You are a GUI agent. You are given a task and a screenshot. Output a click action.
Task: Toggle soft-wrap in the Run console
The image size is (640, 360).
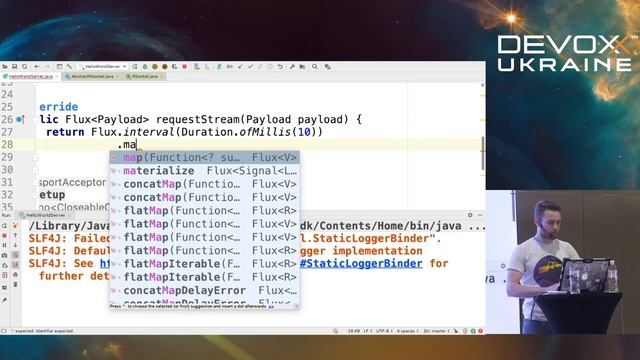click(16, 255)
